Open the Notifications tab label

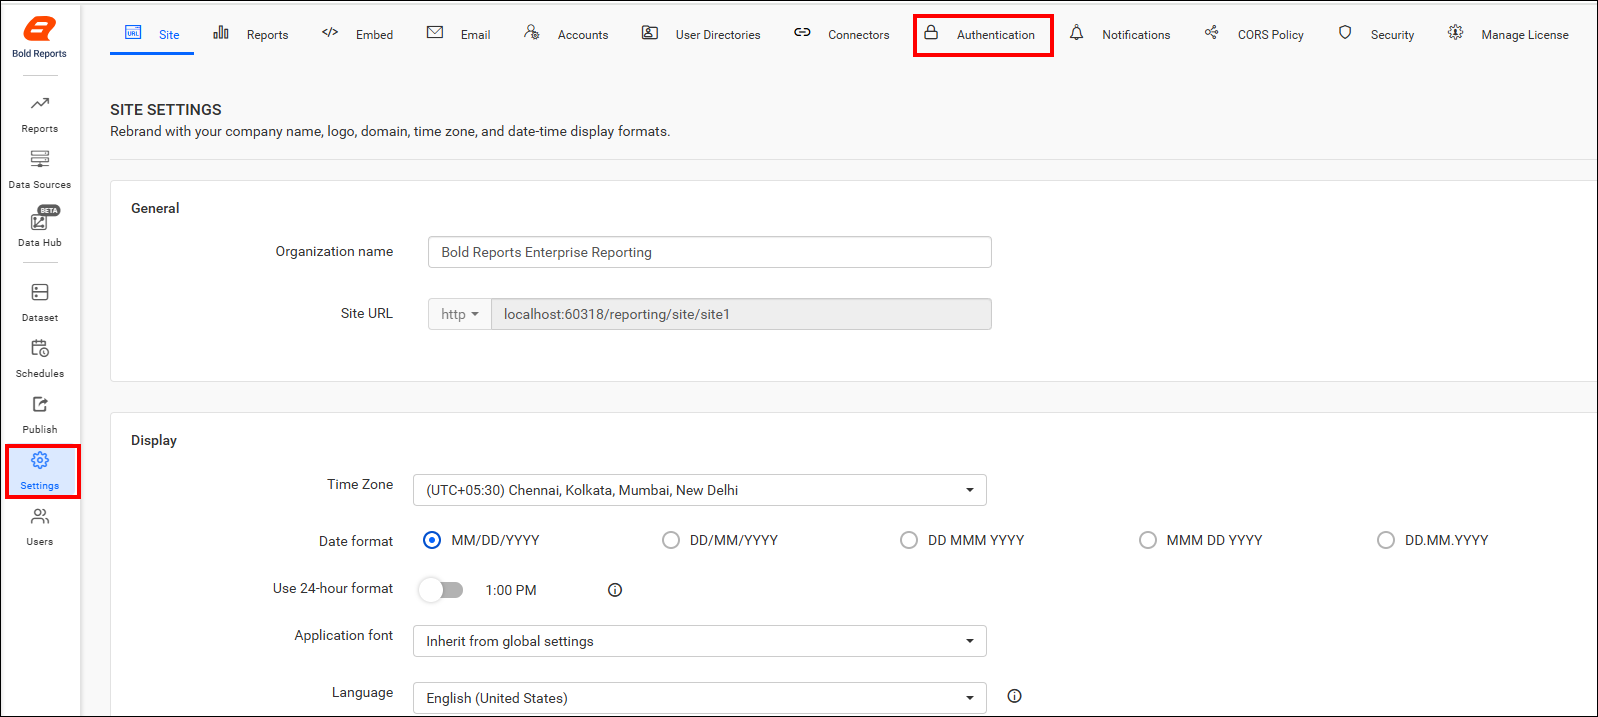[1136, 34]
